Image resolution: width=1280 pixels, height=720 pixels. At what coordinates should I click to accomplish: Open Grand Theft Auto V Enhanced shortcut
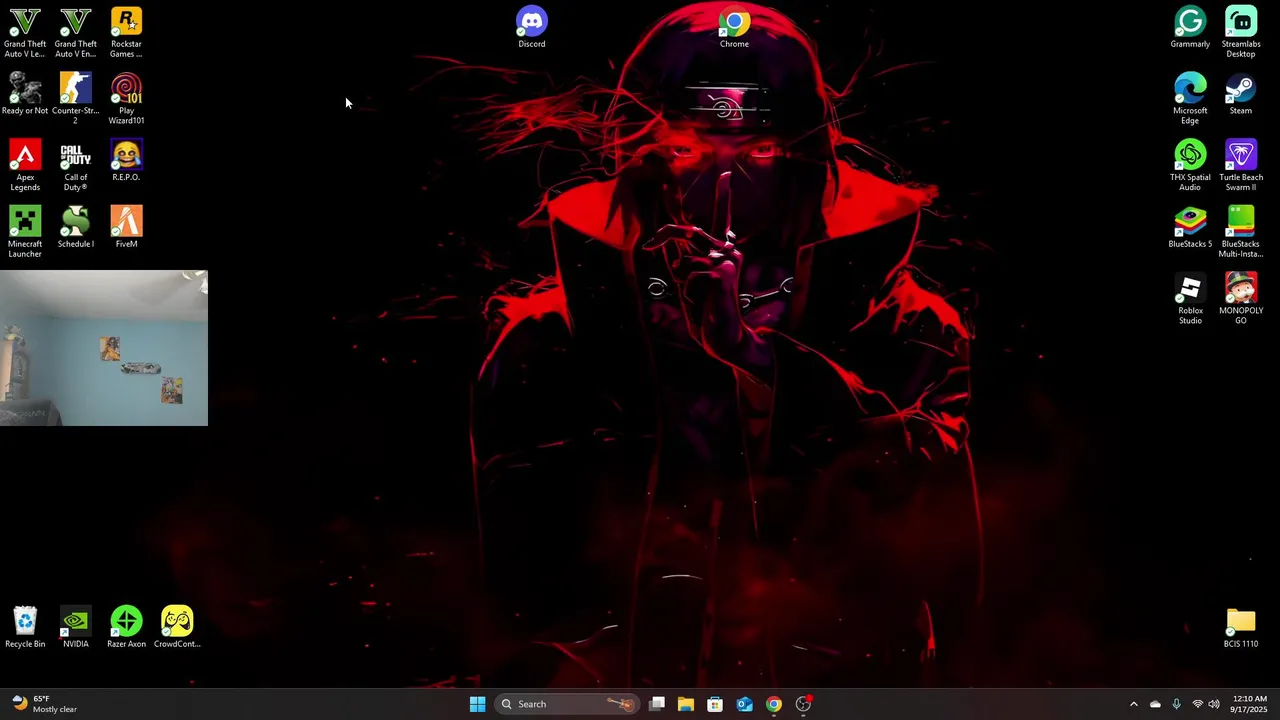click(x=76, y=33)
